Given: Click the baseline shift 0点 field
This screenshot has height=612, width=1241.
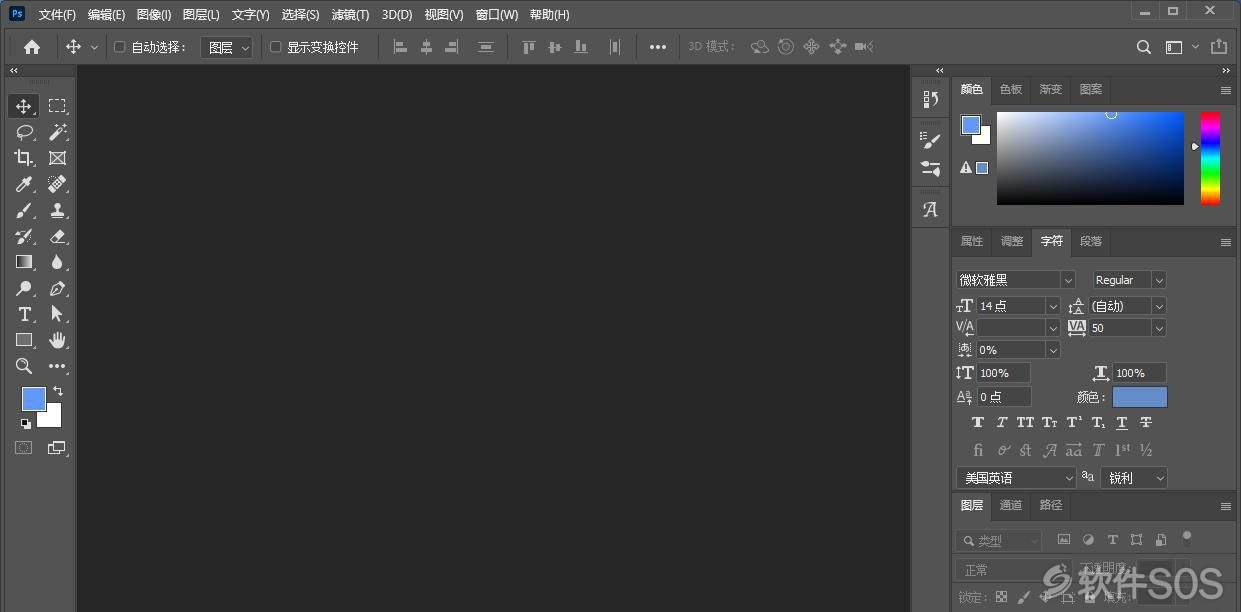Looking at the screenshot, I should (x=1004, y=397).
